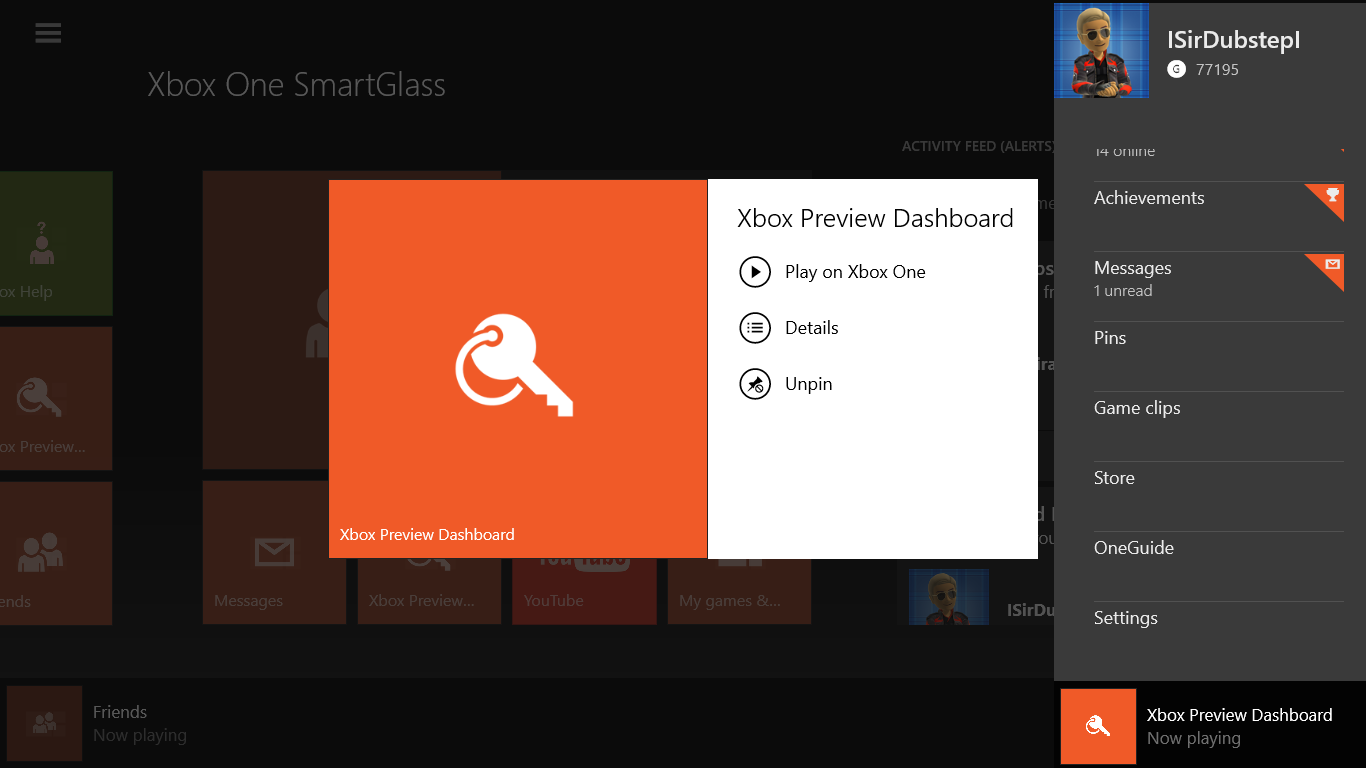
Task: Open Messages with 1 unread
Action: click(1219, 286)
